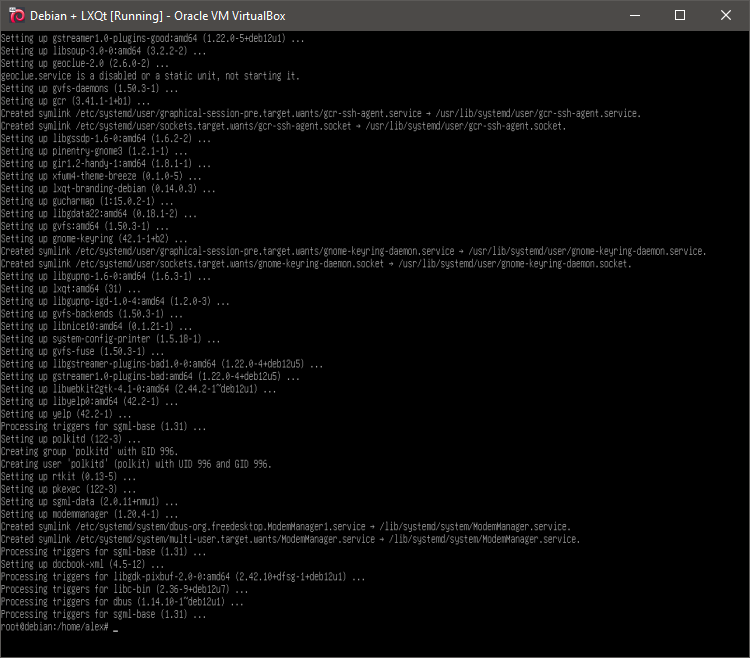
Task: Click the line 'Setting up libgssdp-1.6-0:amd64'
Action: coord(106,138)
